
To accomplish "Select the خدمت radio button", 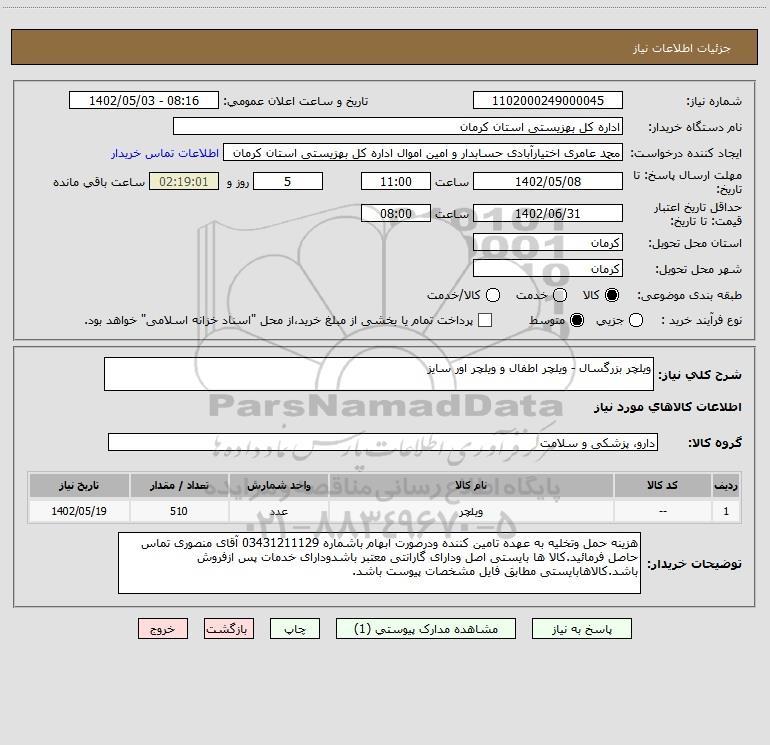I will coord(560,295).
